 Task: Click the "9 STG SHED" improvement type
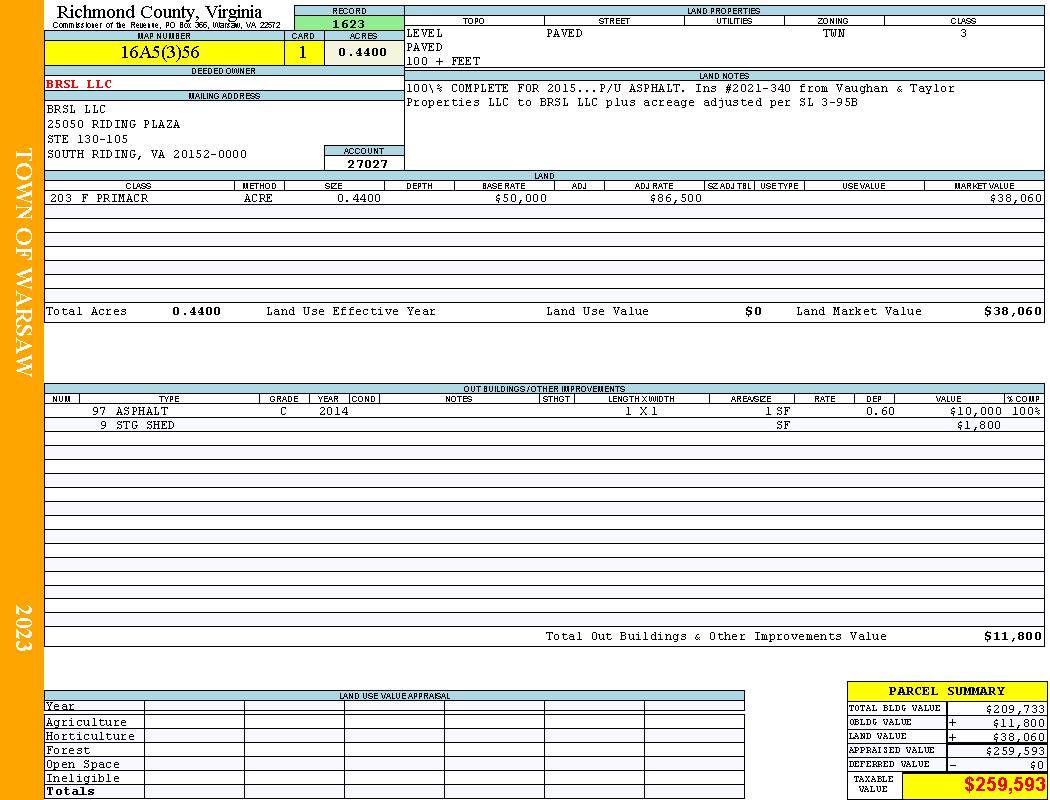point(137,425)
